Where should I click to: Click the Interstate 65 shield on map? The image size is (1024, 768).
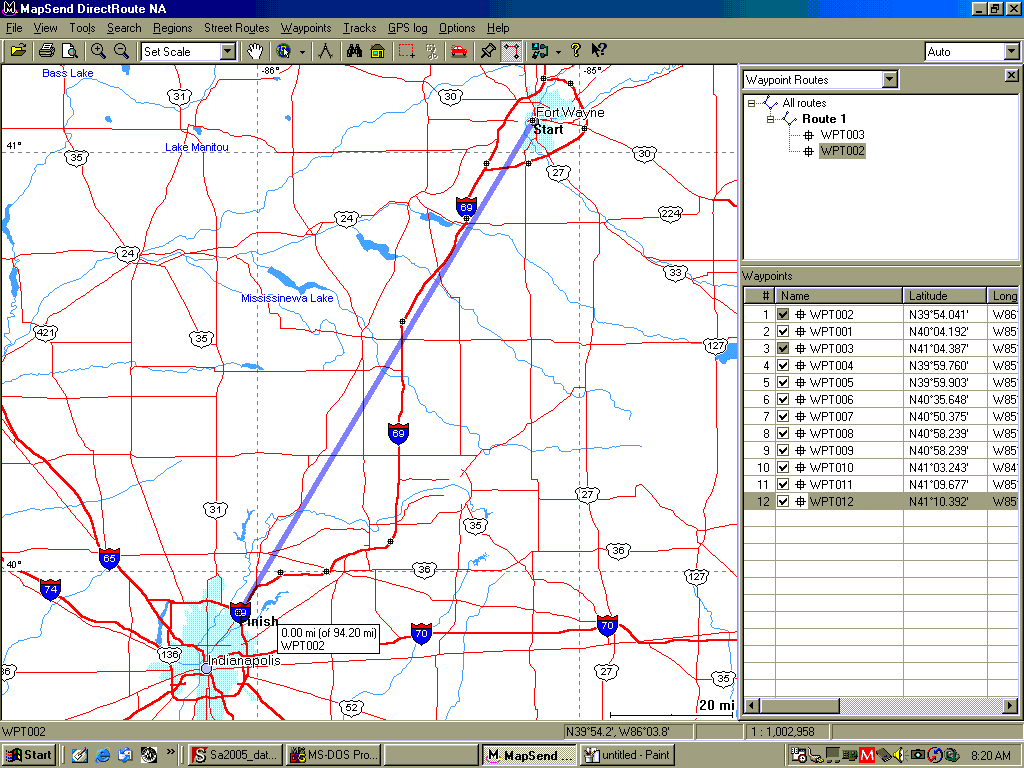[109, 558]
